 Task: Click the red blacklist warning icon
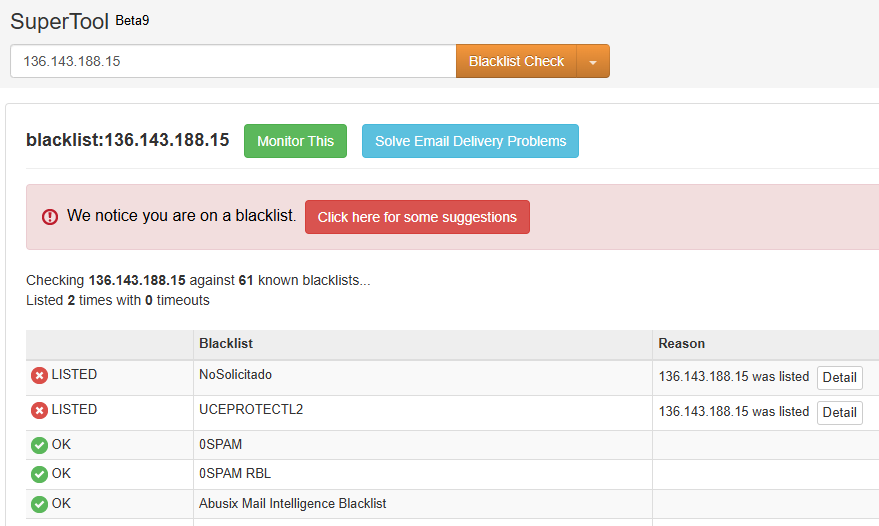tap(50, 217)
